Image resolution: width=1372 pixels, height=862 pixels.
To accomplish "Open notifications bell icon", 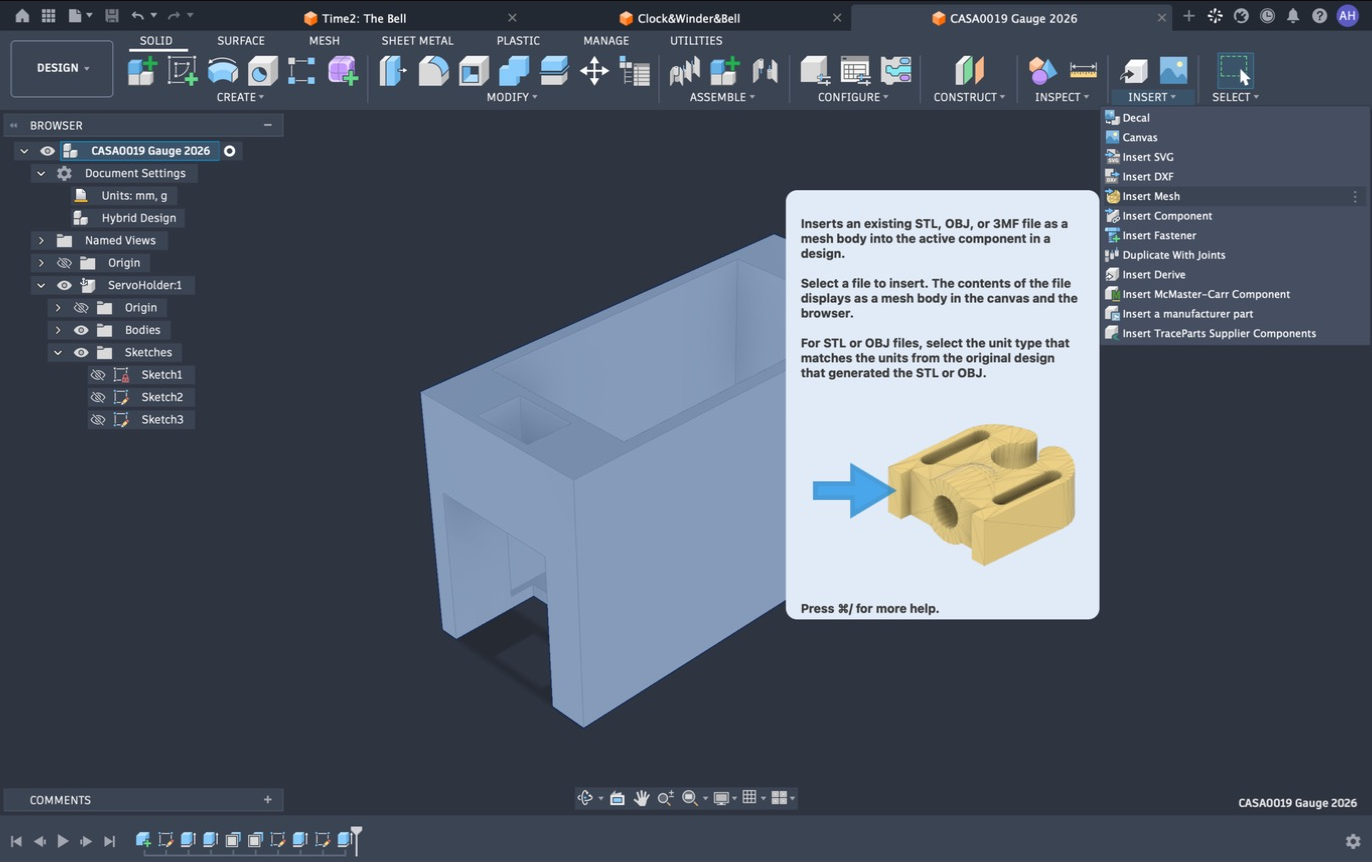I will [x=1293, y=16].
